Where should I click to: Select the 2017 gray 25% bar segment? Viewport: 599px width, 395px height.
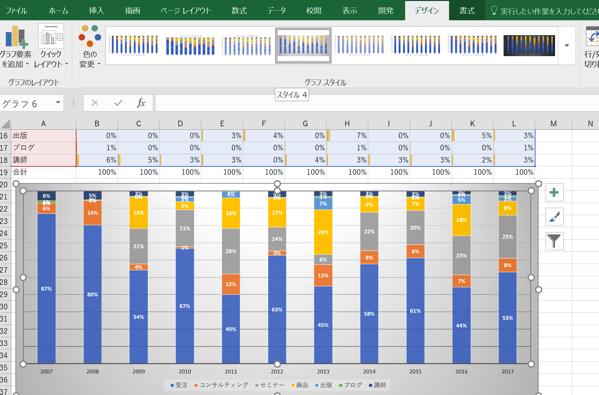(x=508, y=237)
